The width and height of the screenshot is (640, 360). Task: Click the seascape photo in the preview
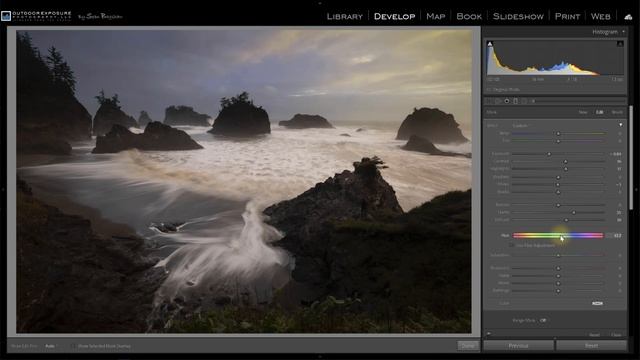coord(244,182)
